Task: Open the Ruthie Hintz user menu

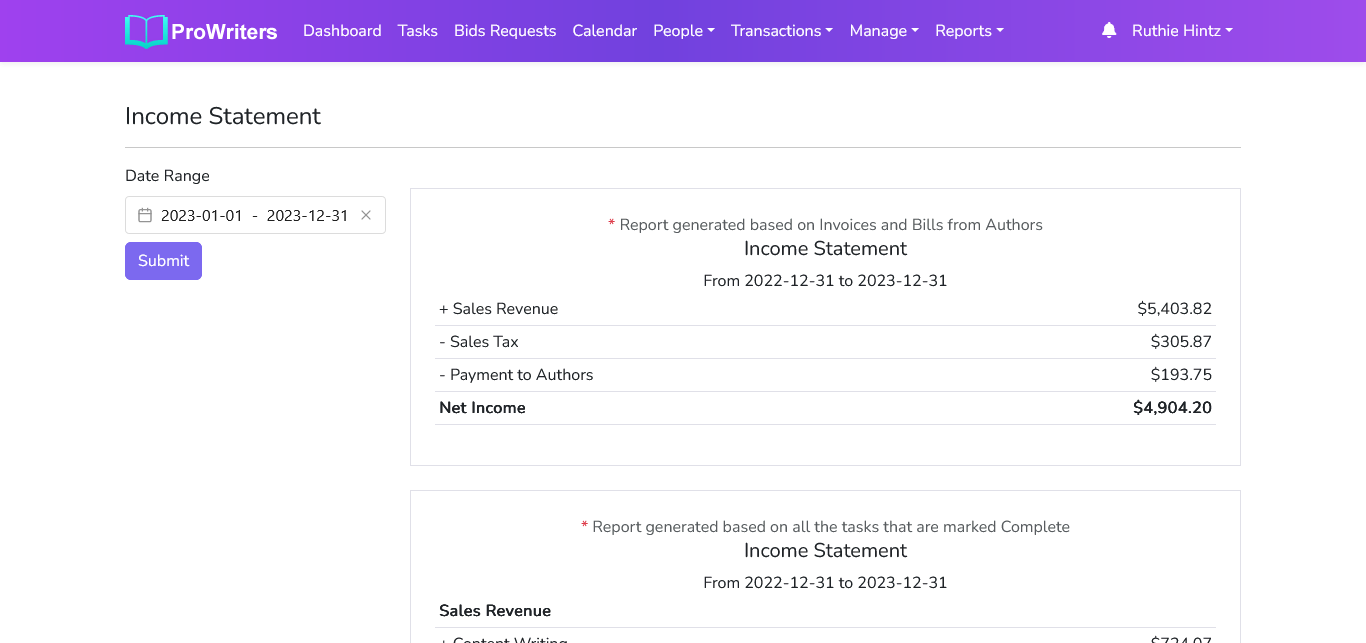Action: 1181,31
